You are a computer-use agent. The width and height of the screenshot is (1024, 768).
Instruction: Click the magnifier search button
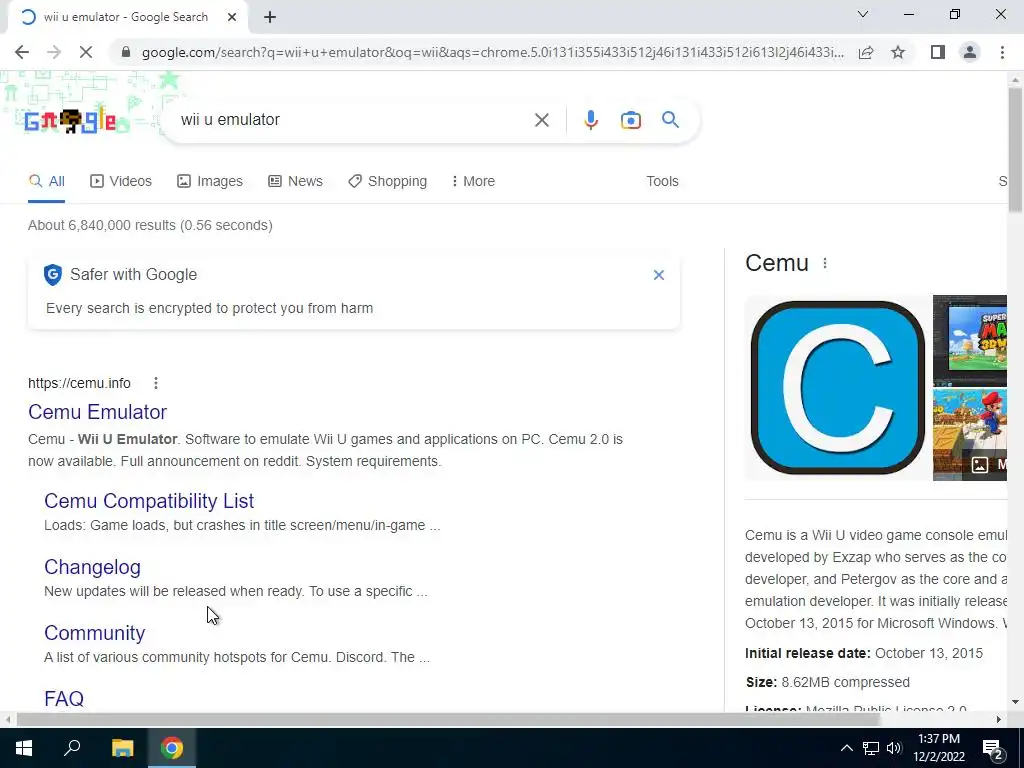pyautogui.click(x=670, y=120)
